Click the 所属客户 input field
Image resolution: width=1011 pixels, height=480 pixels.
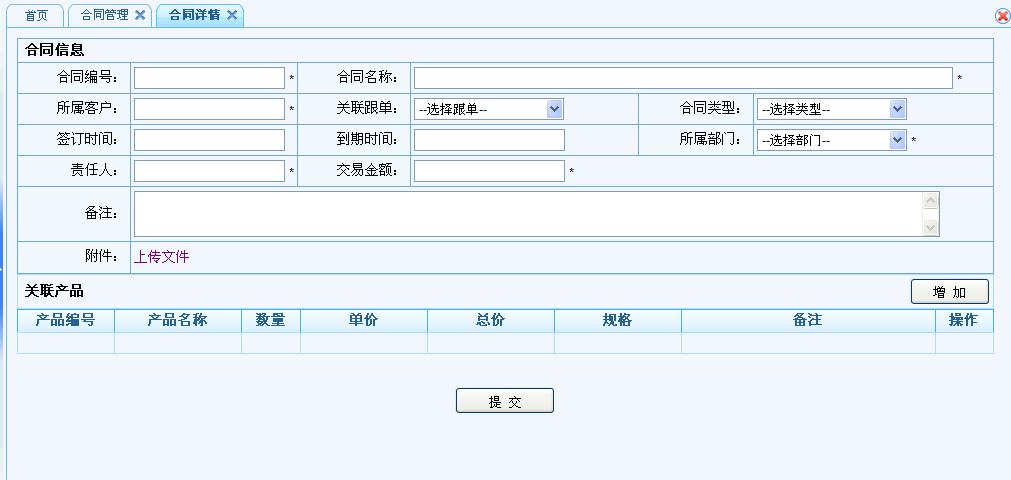(209, 109)
